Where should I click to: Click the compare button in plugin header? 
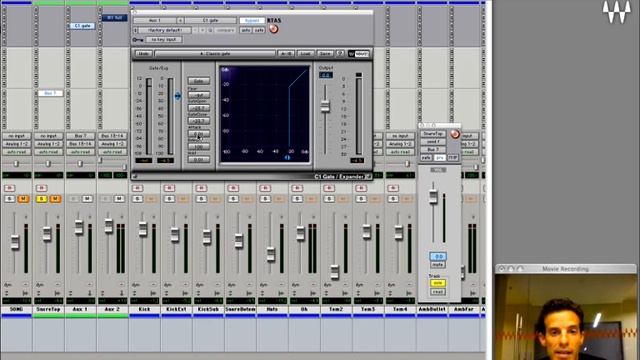pos(225,30)
